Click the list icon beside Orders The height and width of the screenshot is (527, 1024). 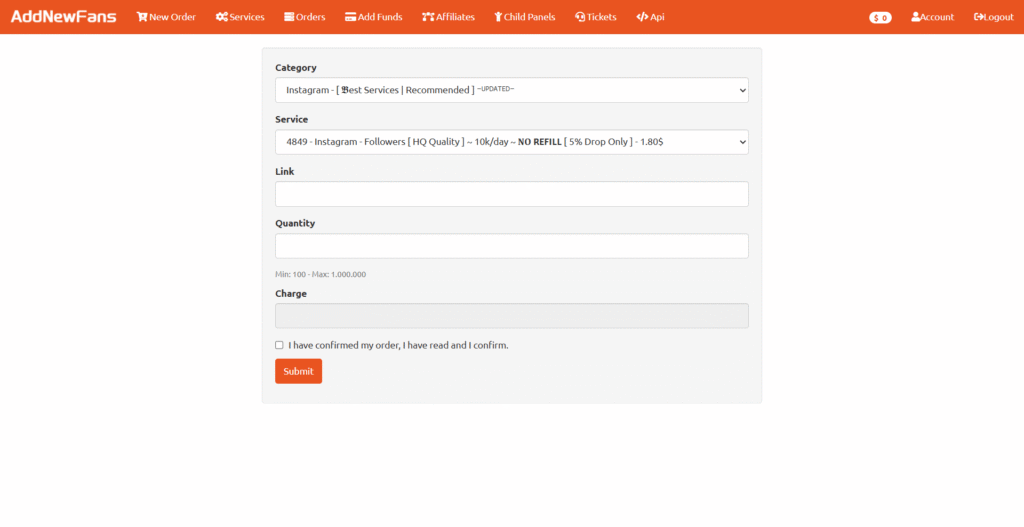pos(289,17)
